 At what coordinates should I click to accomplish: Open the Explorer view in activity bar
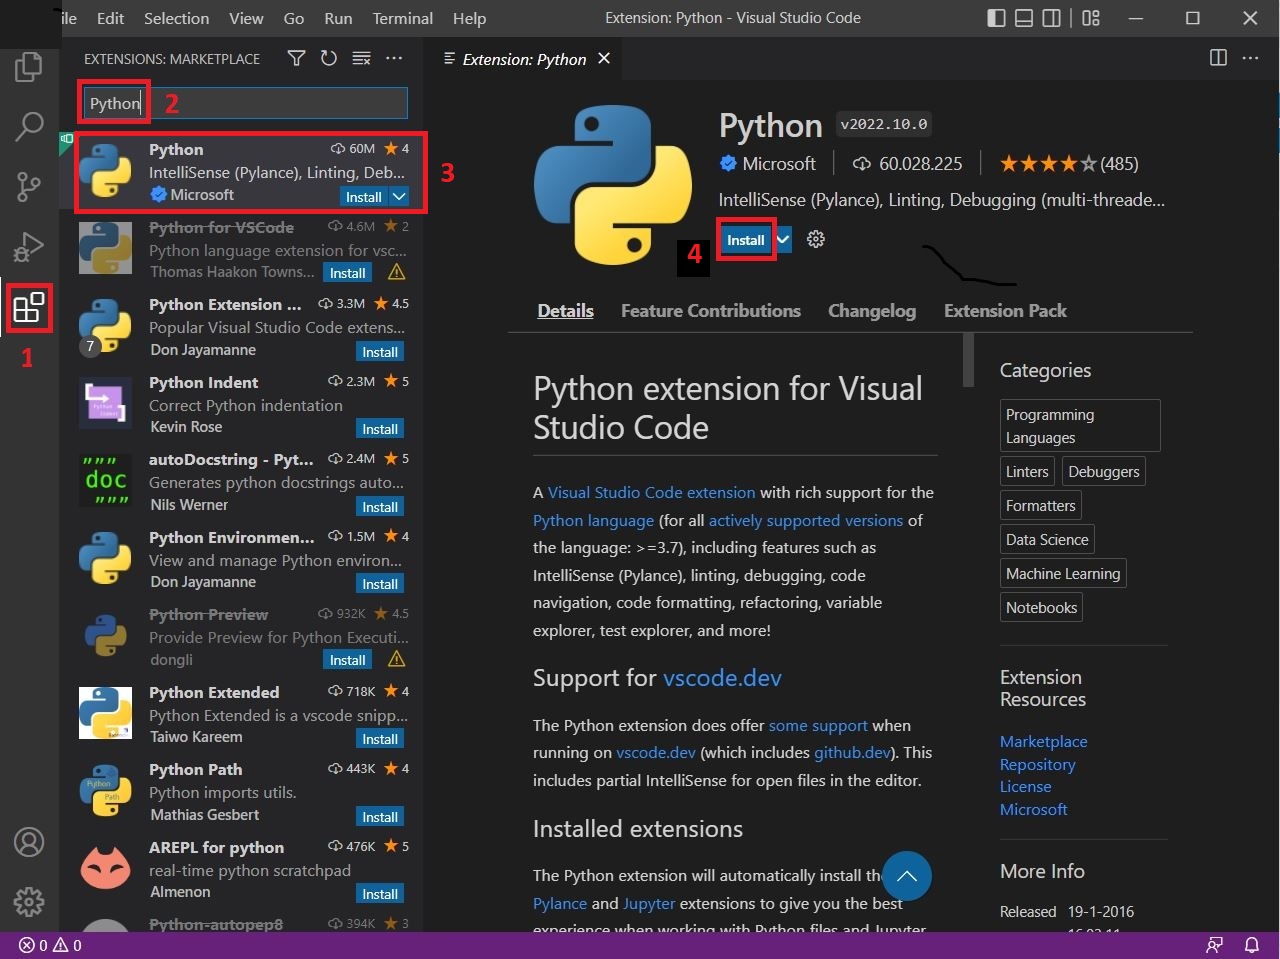(28, 67)
